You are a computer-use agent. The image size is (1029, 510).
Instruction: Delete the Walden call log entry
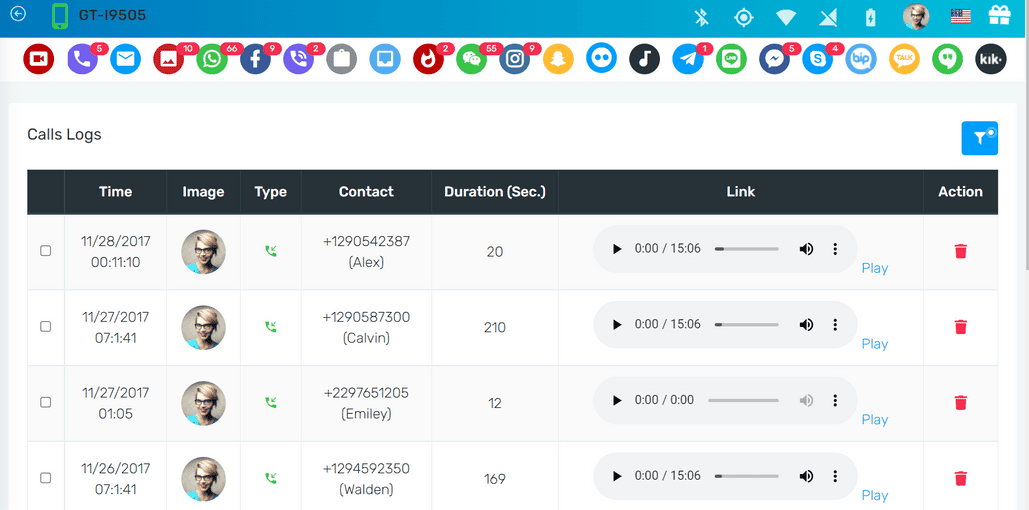point(961,478)
